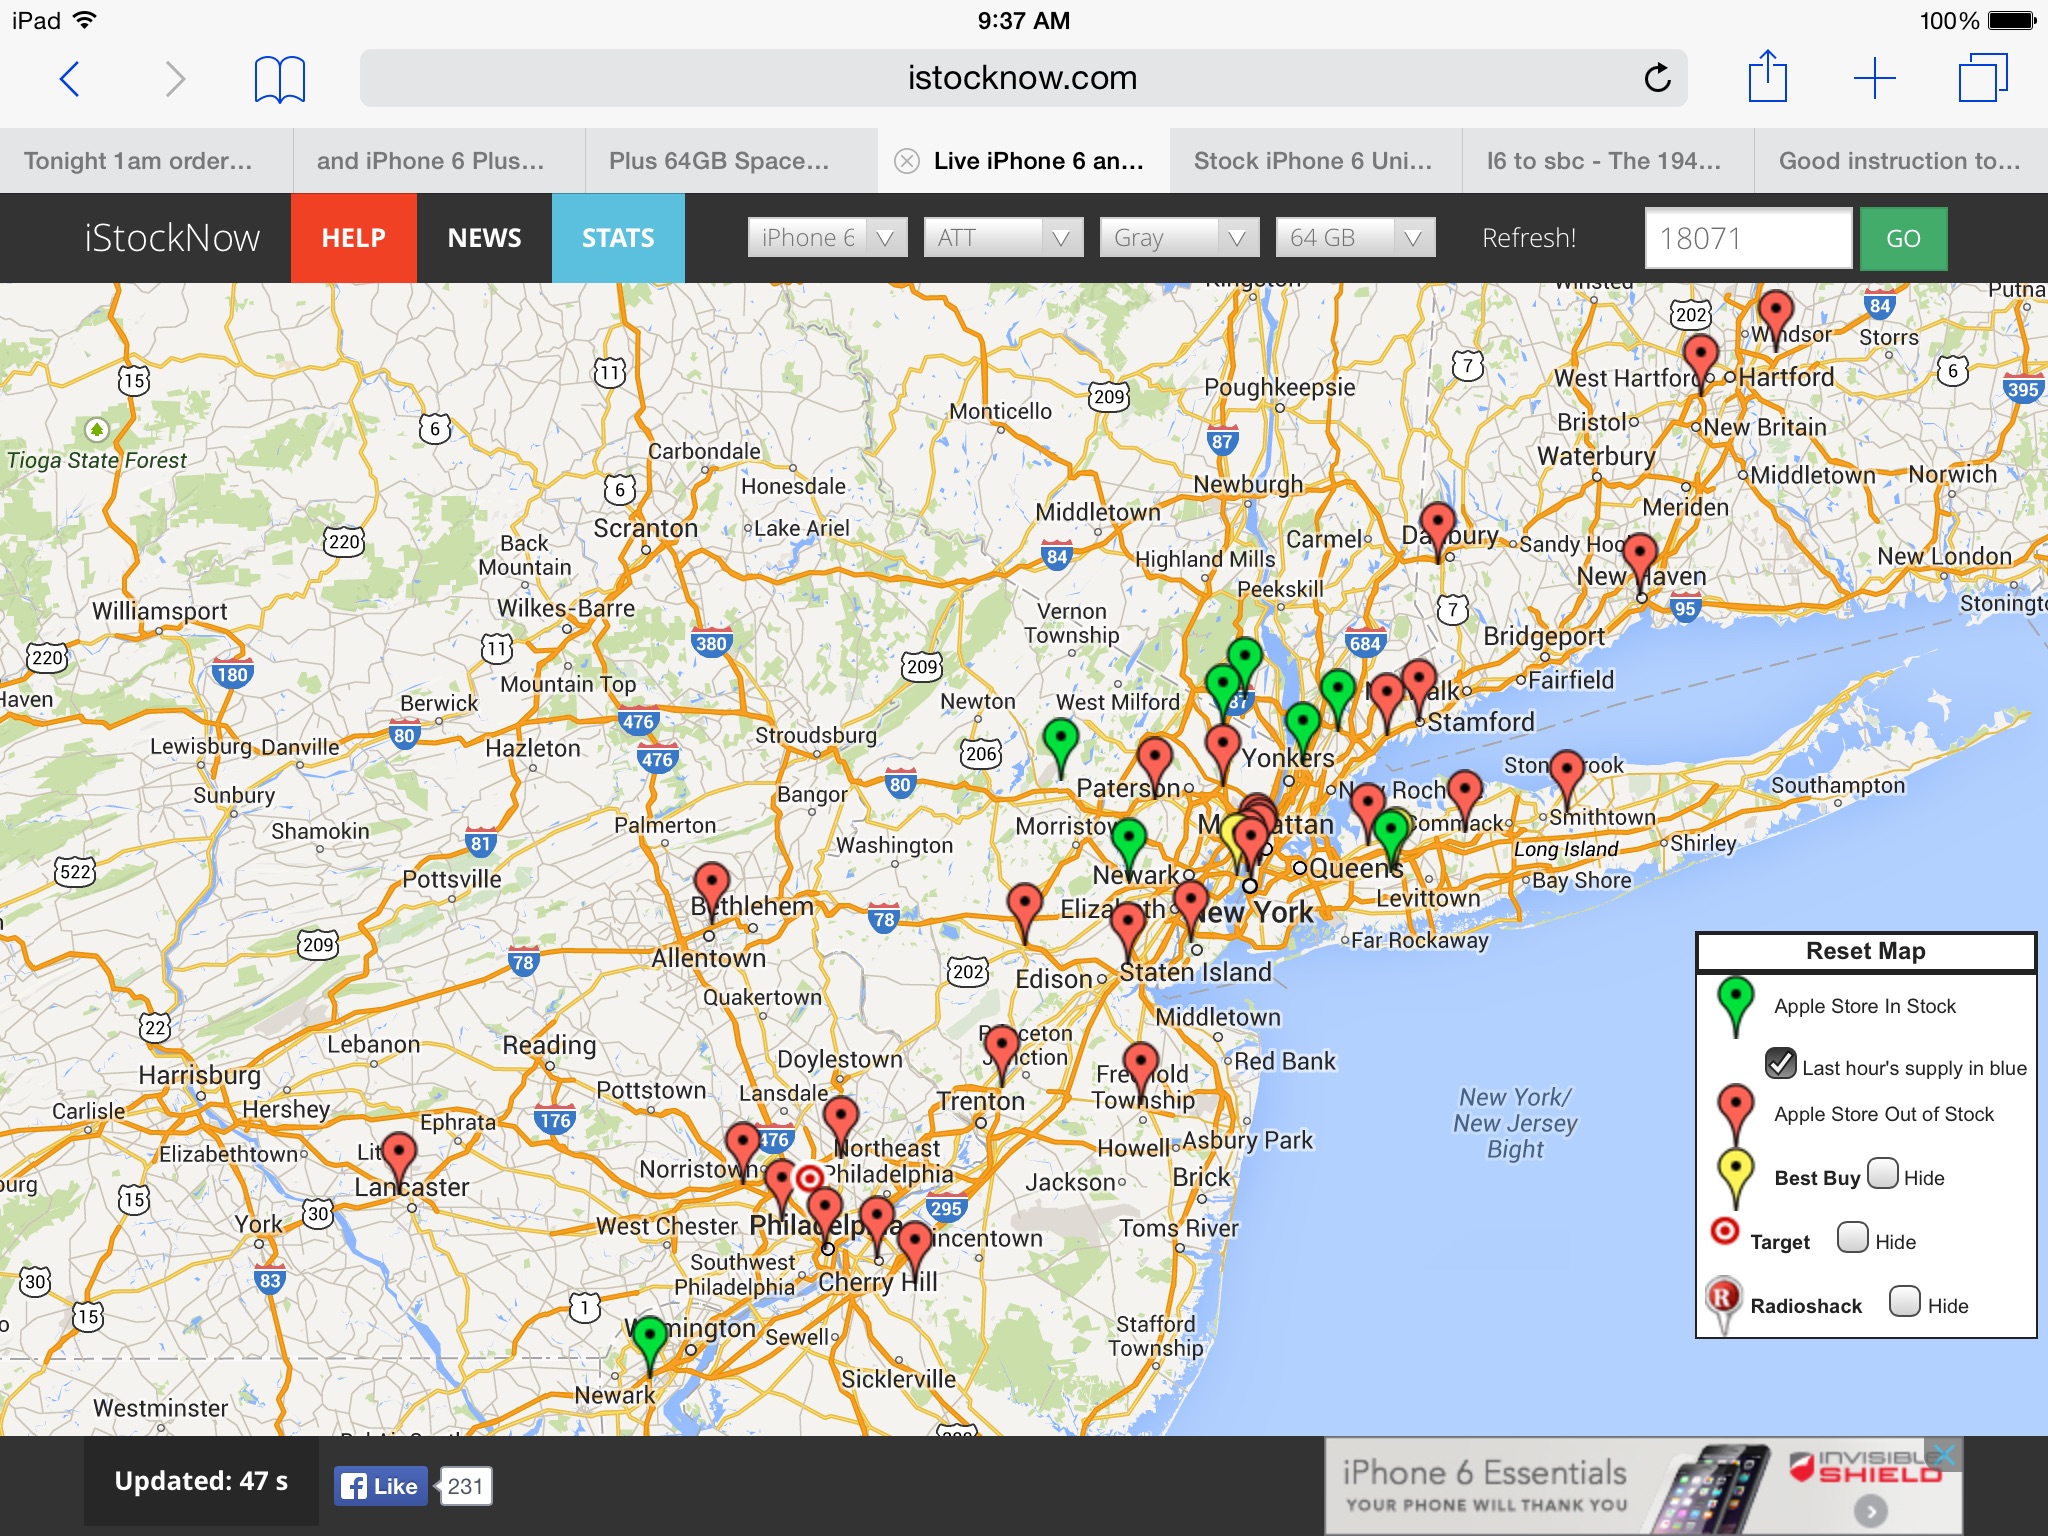Tap the zip code field showing 18071
Screen dimensions: 2048x1536
click(x=1748, y=238)
